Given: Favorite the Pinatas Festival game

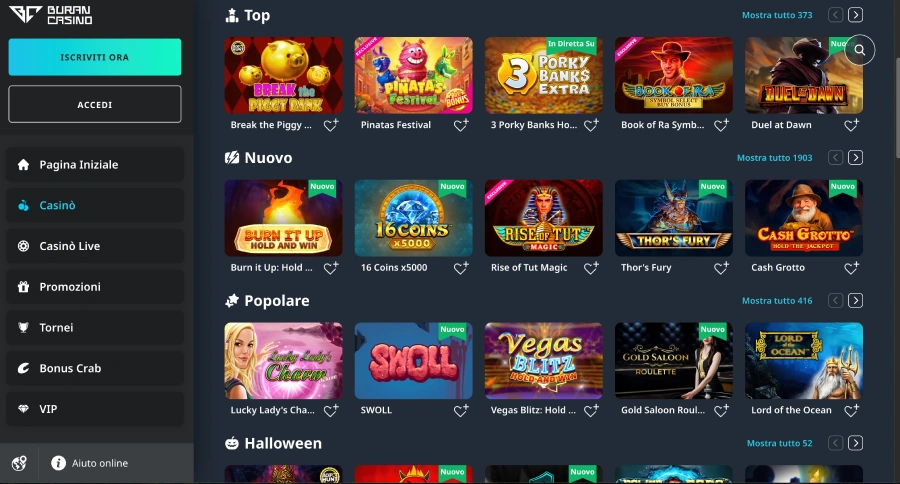Looking at the screenshot, I should [x=461, y=125].
